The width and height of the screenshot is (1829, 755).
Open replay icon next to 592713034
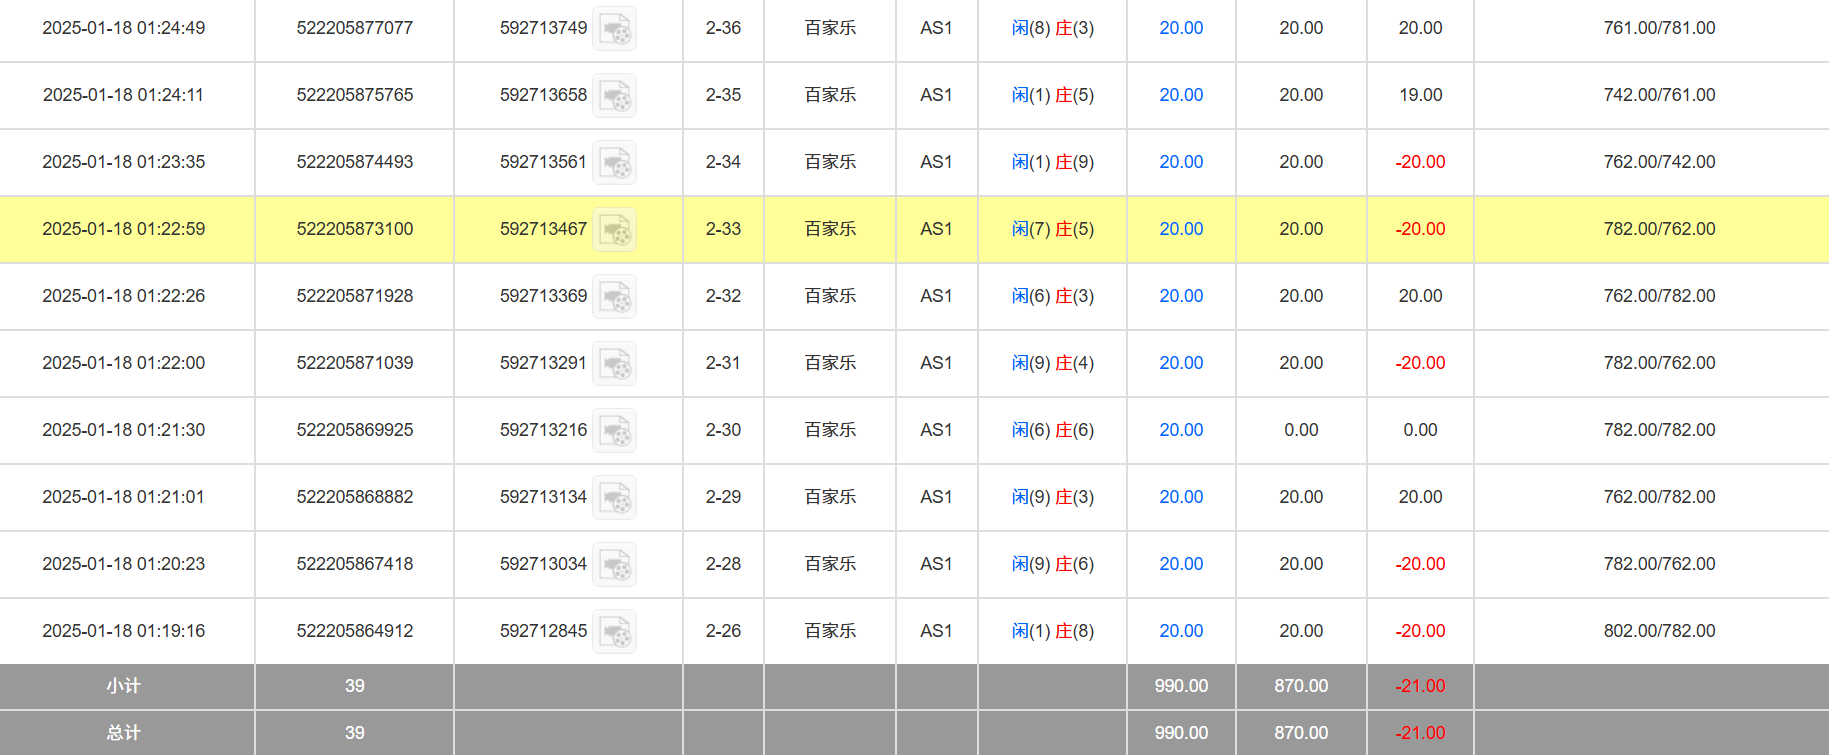click(x=614, y=565)
